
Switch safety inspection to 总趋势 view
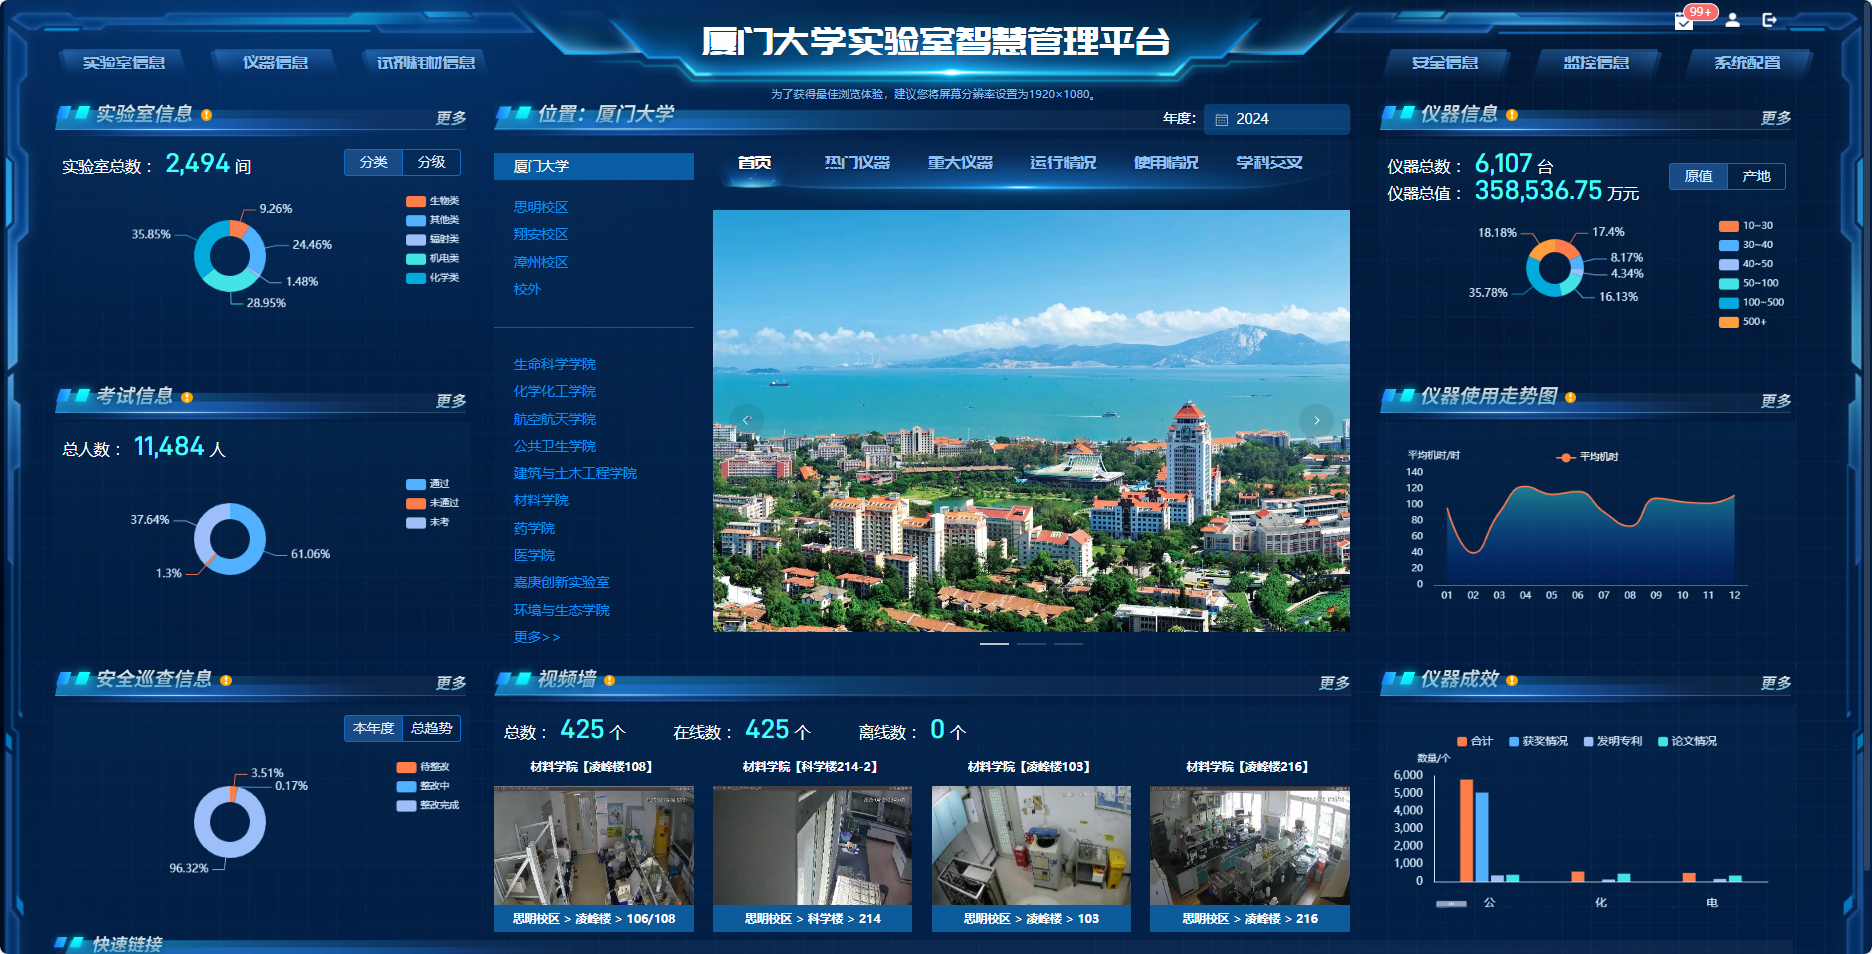tap(431, 728)
